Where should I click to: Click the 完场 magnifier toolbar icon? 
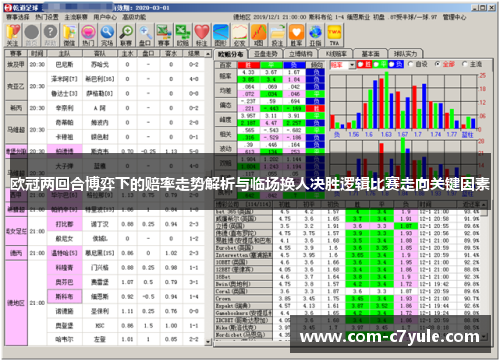click(107, 35)
